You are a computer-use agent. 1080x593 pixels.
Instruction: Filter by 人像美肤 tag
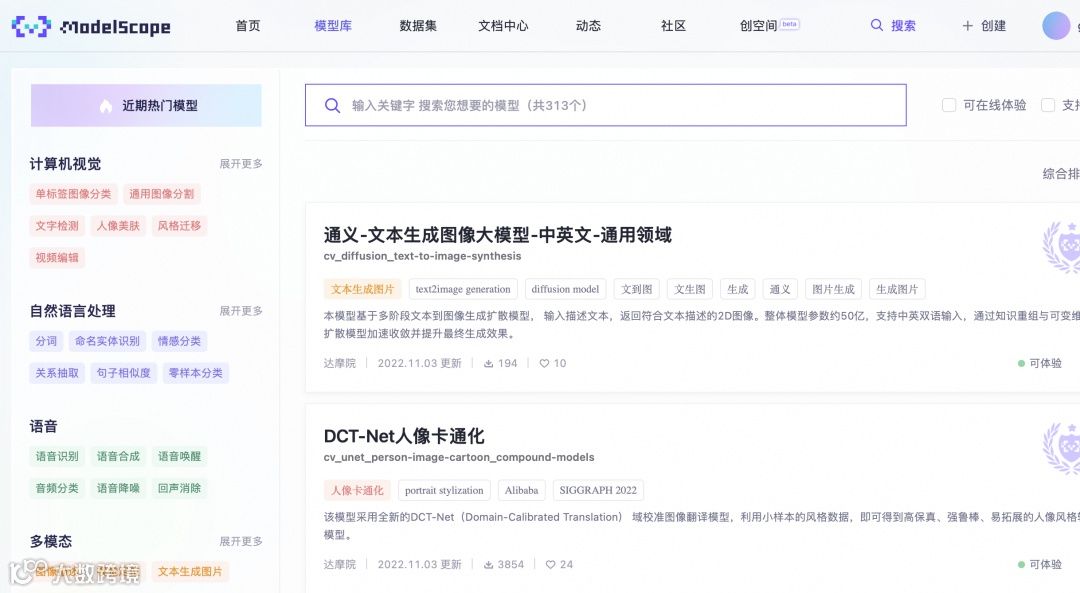tap(118, 226)
